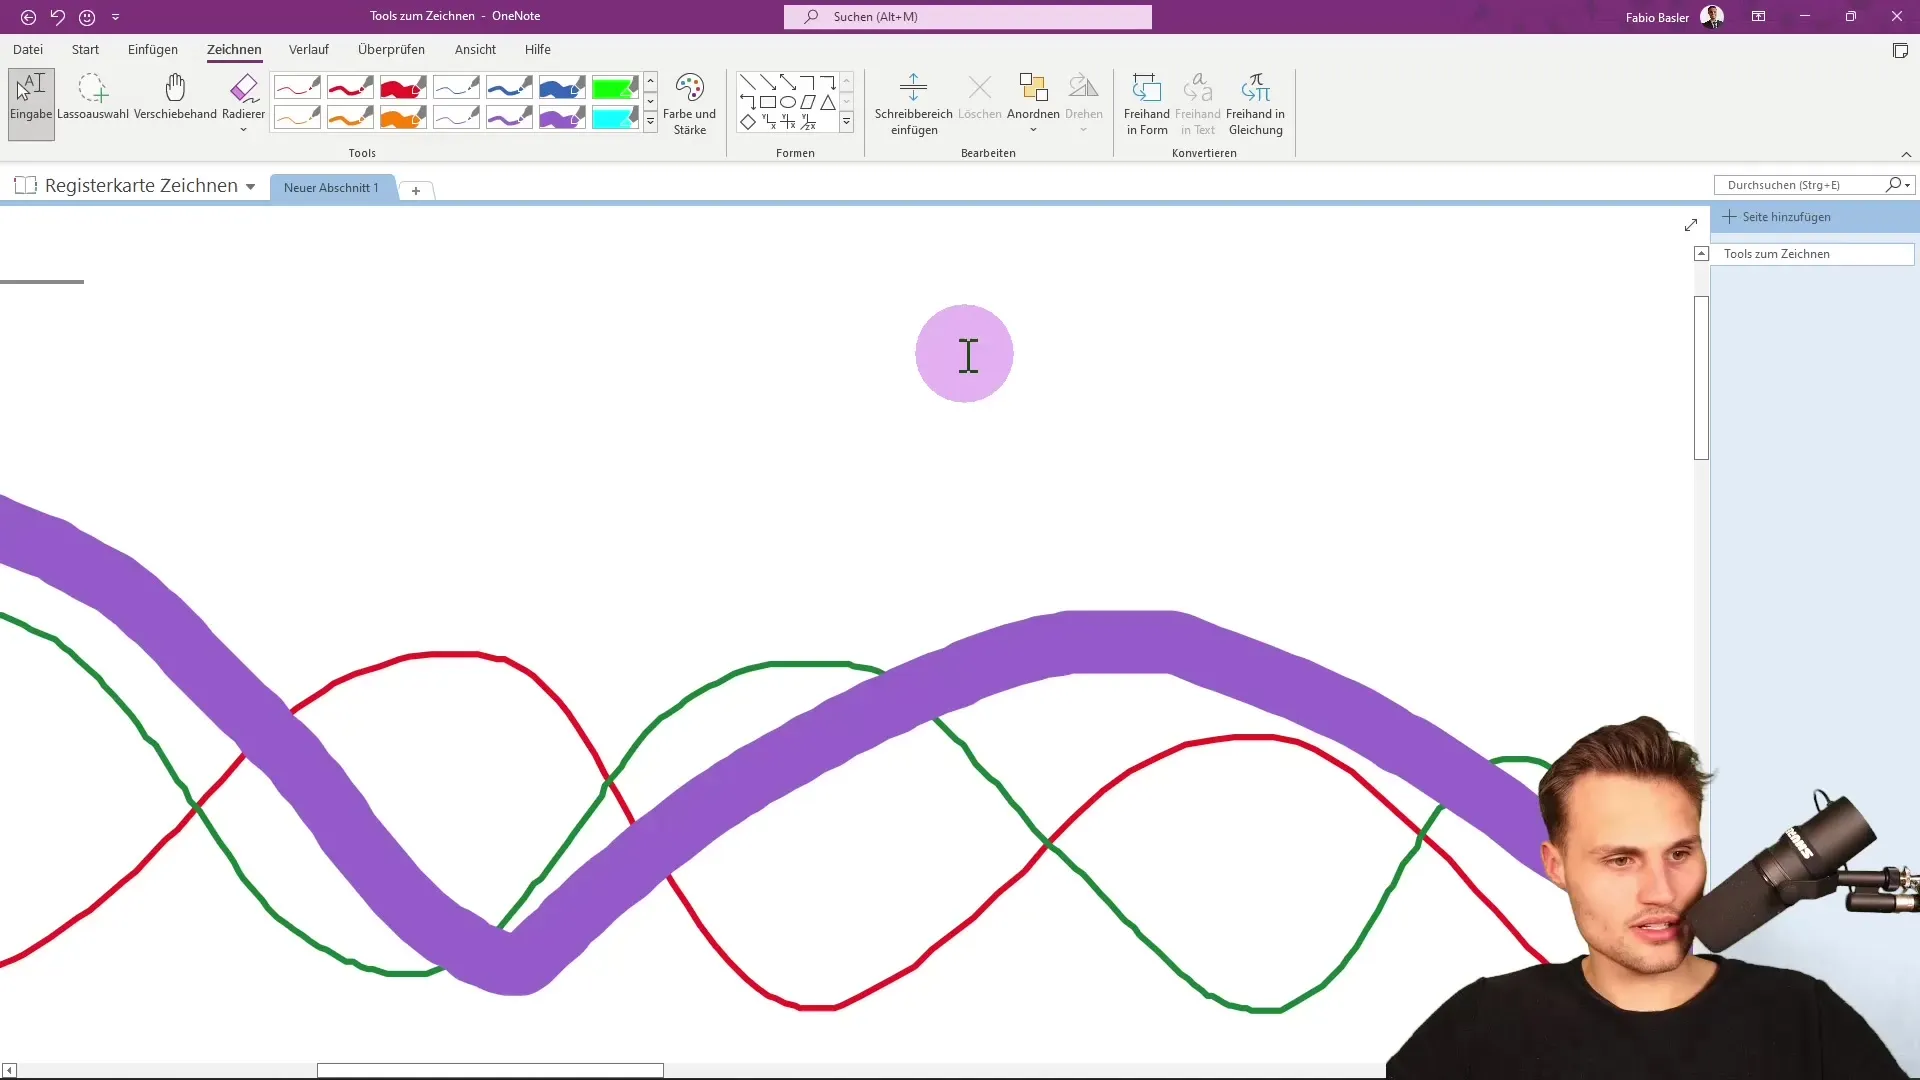Open the notebook pane icon below window controls
The image size is (1920, 1080).
click(1900, 51)
